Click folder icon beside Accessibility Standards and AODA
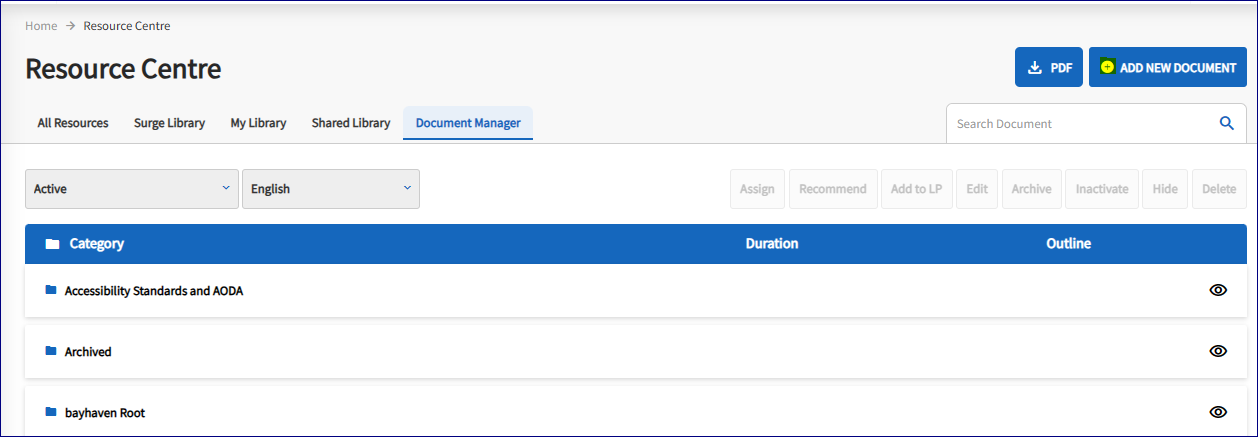 51,290
